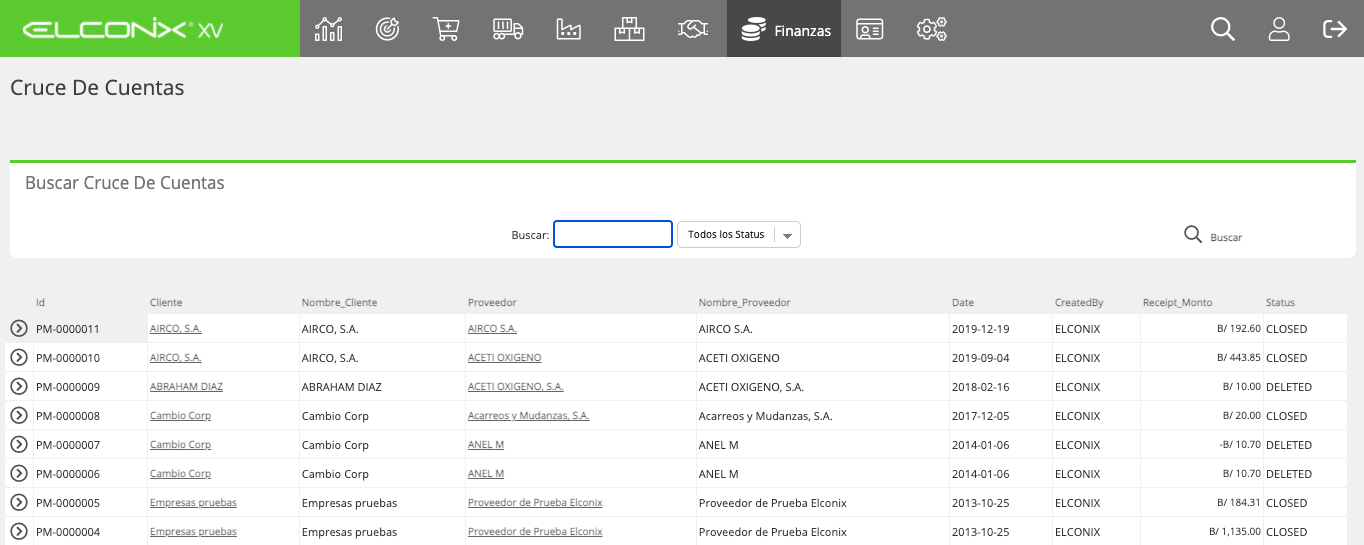The width and height of the screenshot is (1364, 545).
Task: Open the user profile icon
Action: click(1279, 29)
